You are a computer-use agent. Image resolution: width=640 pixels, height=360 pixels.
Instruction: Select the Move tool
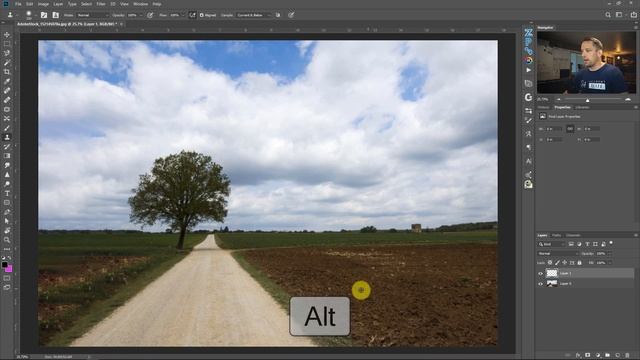pyautogui.click(x=7, y=35)
